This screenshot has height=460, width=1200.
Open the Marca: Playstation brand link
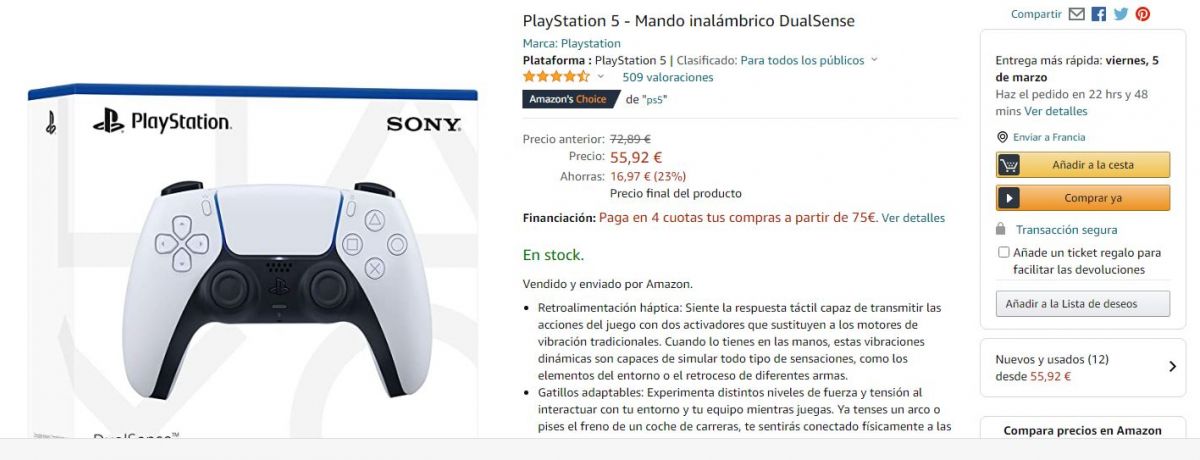pyautogui.click(x=572, y=43)
